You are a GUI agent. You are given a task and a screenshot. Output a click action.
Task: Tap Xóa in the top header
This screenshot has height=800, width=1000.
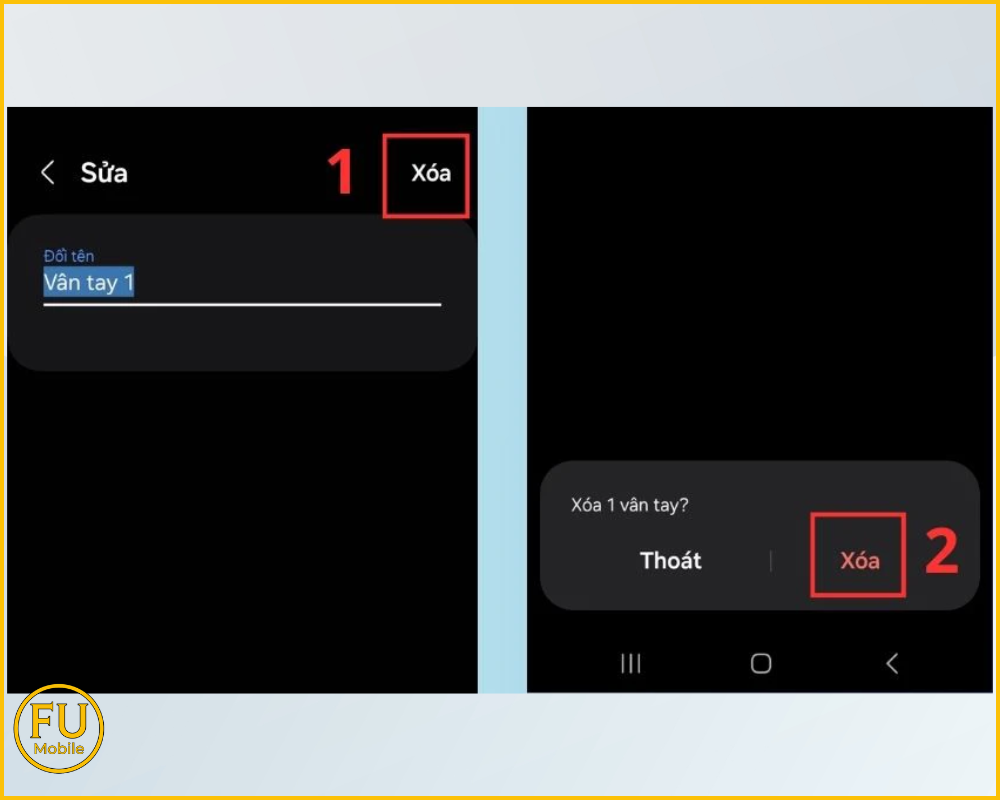pyautogui.click(x=430, y=174)
